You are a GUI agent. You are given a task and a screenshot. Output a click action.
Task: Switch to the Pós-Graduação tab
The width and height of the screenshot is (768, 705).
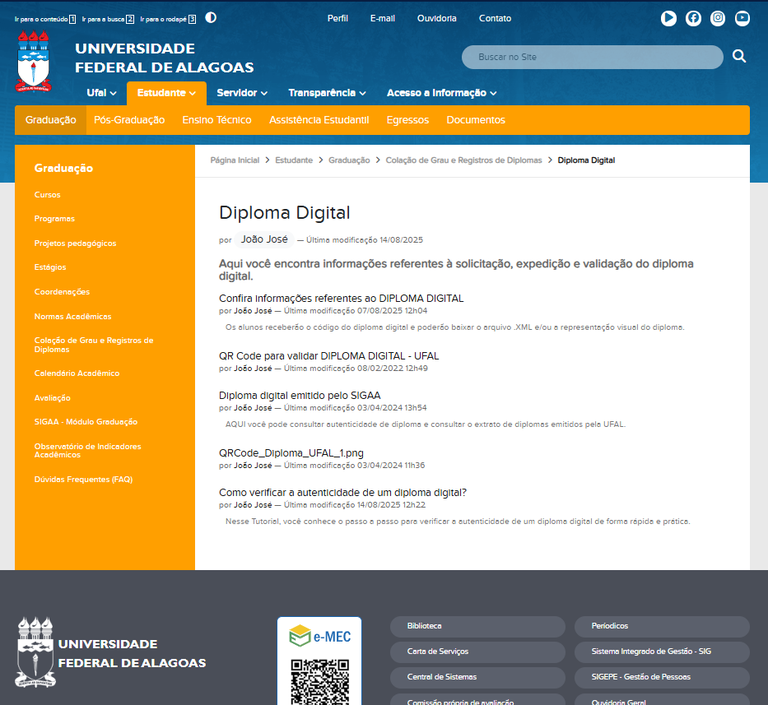pos(129,120)
